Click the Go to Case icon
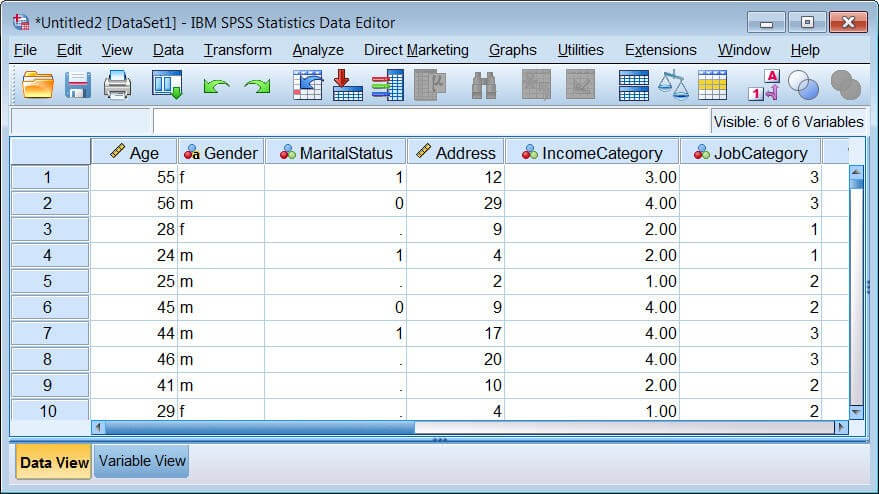 308,85
